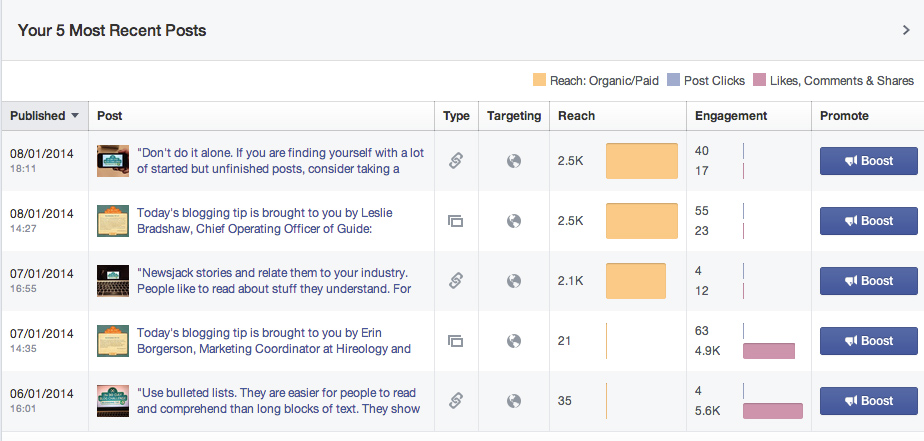Image resolution: width=924 pixels, height=441 pixels.
Task: Click the 2.5K reach bar of the 18:11 post
Action: pyautogui.click(x=642, y=161)
